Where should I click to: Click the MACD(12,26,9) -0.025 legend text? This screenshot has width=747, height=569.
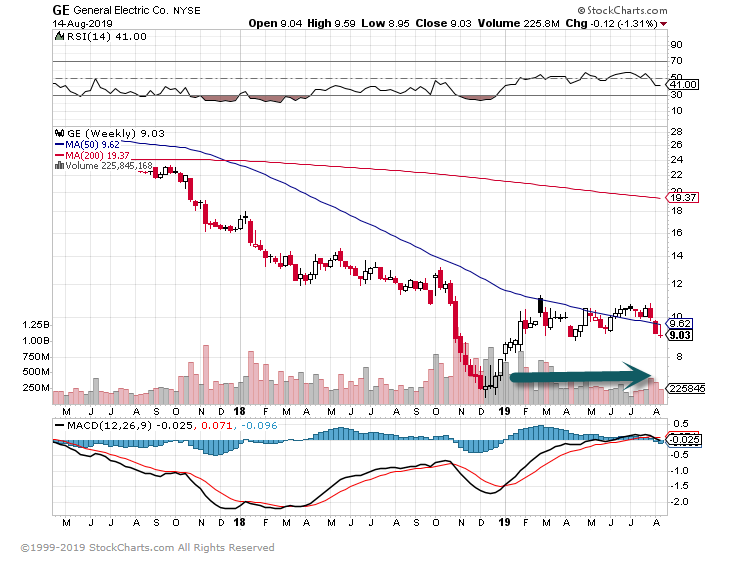point(130,426)
